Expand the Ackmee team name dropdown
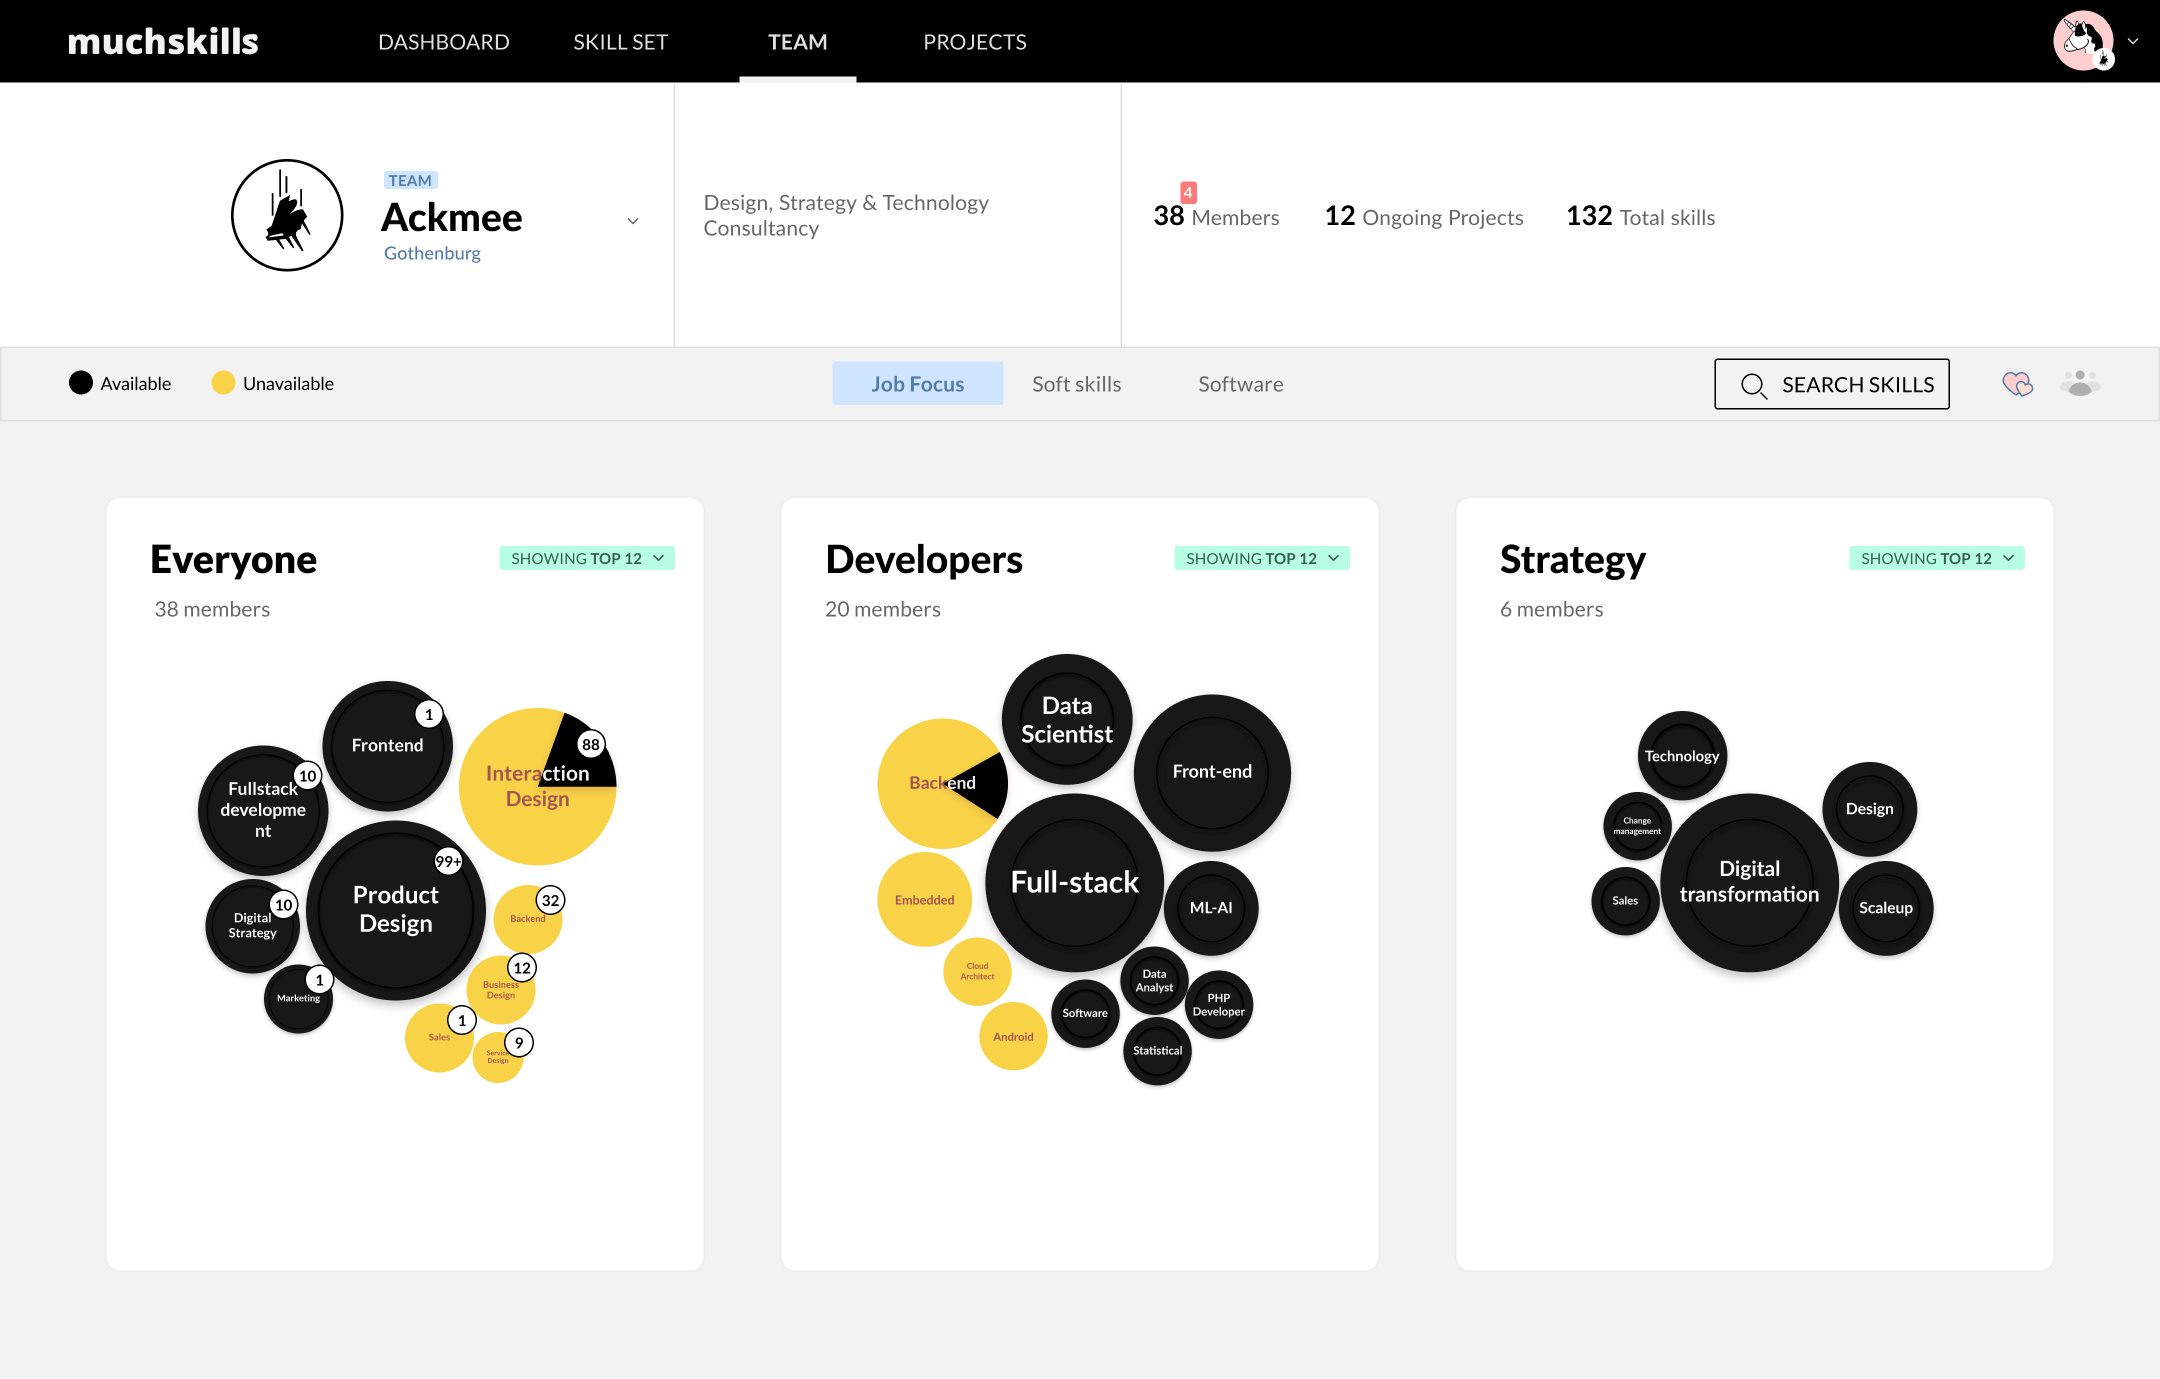The height and width of the screenshot is (1379, 2160). click(x=633, y=220)
